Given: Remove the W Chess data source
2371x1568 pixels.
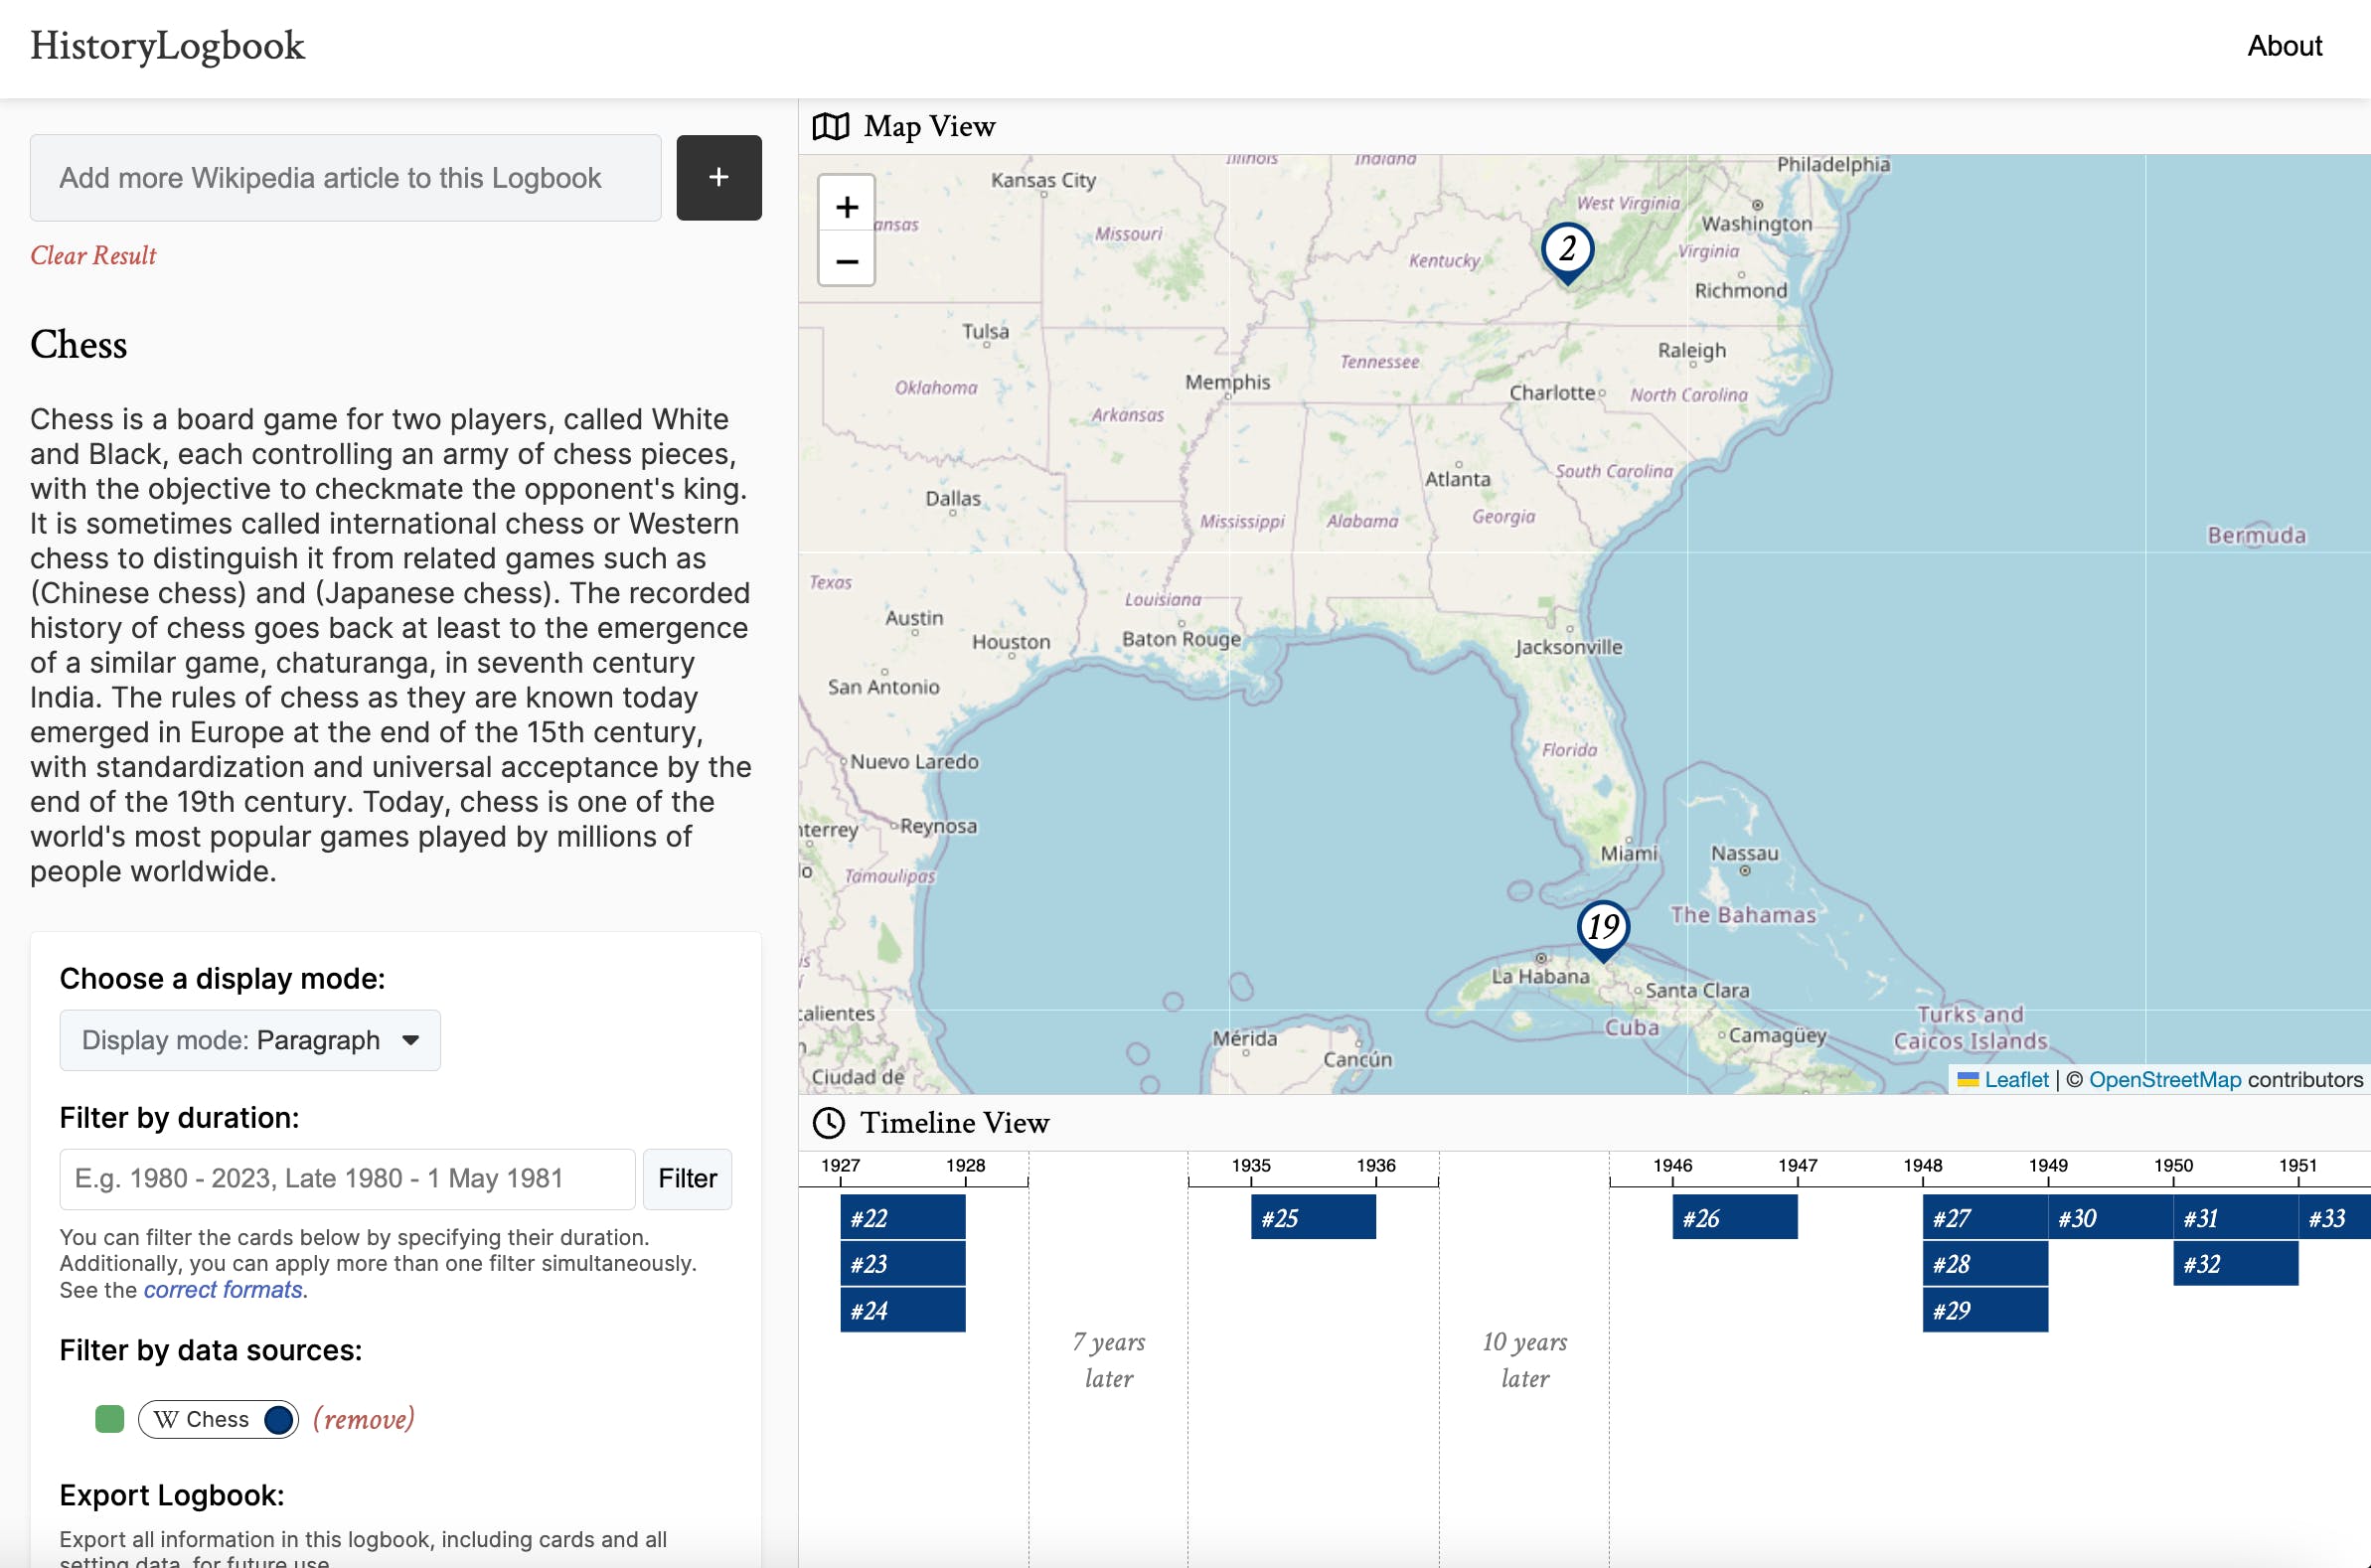Looking at the screenshot, I should coord(363,1419).
